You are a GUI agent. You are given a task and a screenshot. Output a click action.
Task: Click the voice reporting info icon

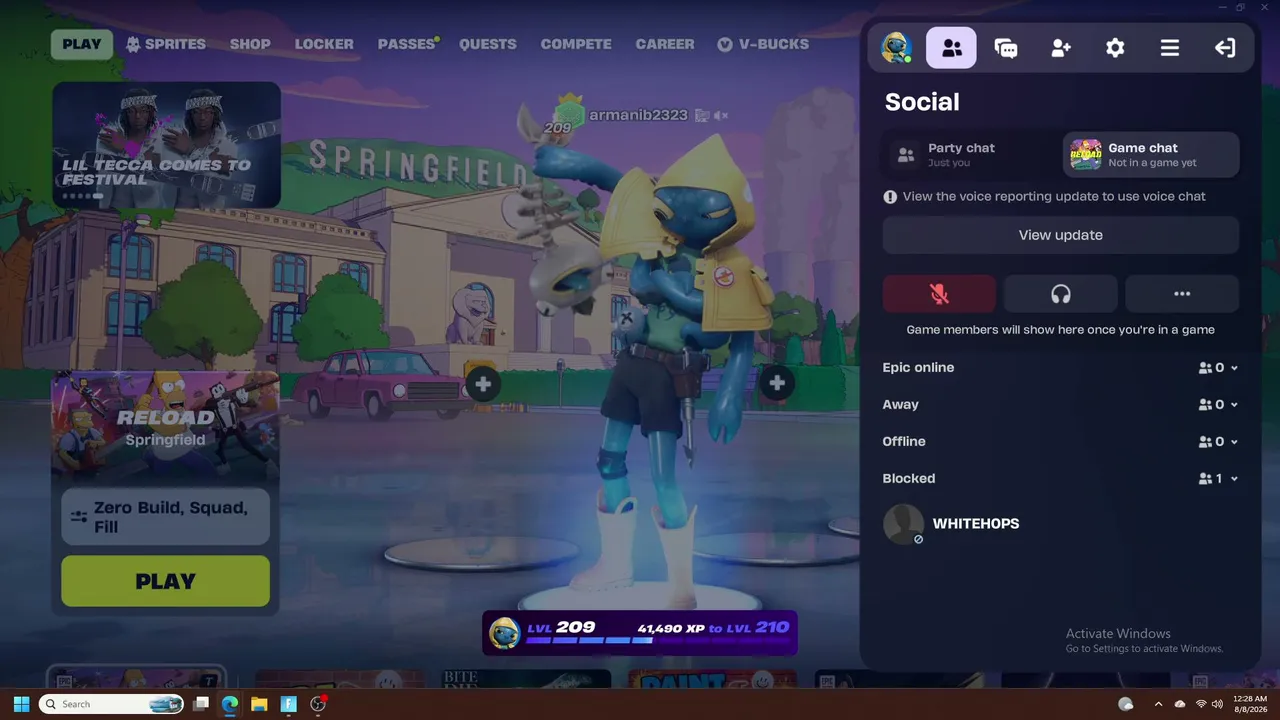click(890, 197)
